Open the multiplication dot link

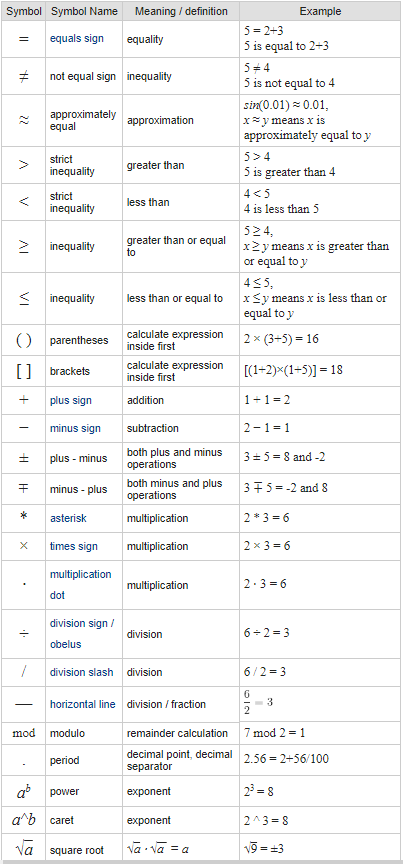80,585
